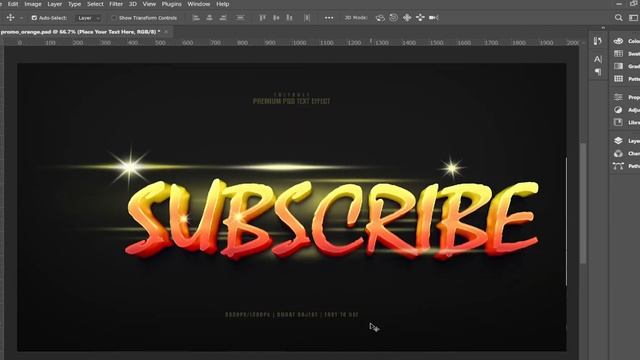Click the PREMIUM PSD TEXT EFFECT caption
The width and height of the screenshot is (640, 360).
coord(291,101)
